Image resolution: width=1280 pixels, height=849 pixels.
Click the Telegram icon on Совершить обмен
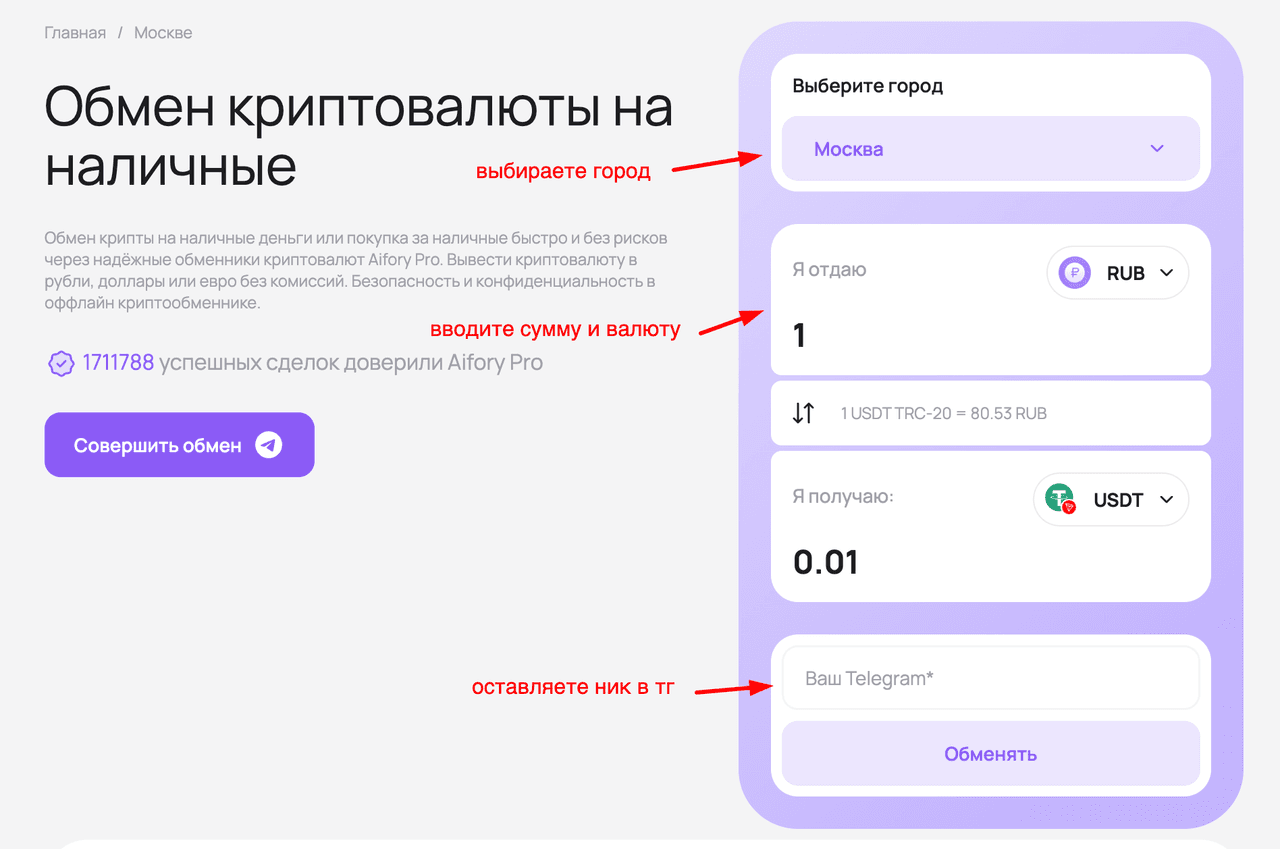point(268,445)
